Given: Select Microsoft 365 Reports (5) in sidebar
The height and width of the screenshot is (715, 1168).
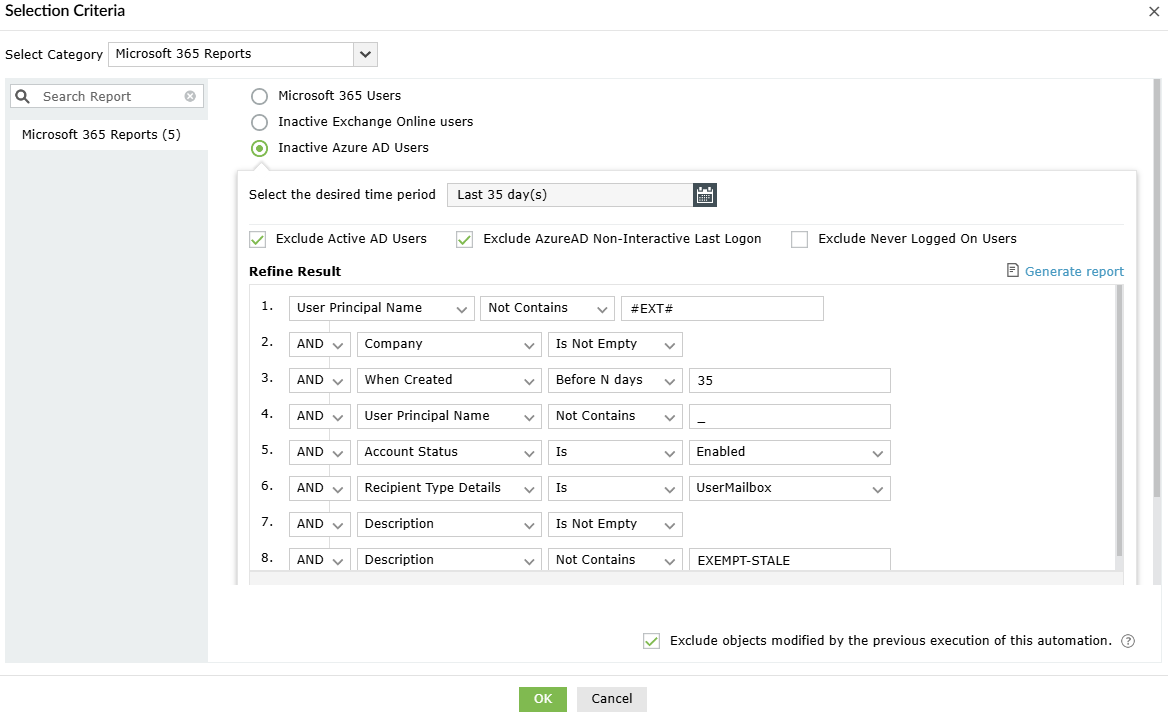Looking at the screenshot, I should coord(101,135).
